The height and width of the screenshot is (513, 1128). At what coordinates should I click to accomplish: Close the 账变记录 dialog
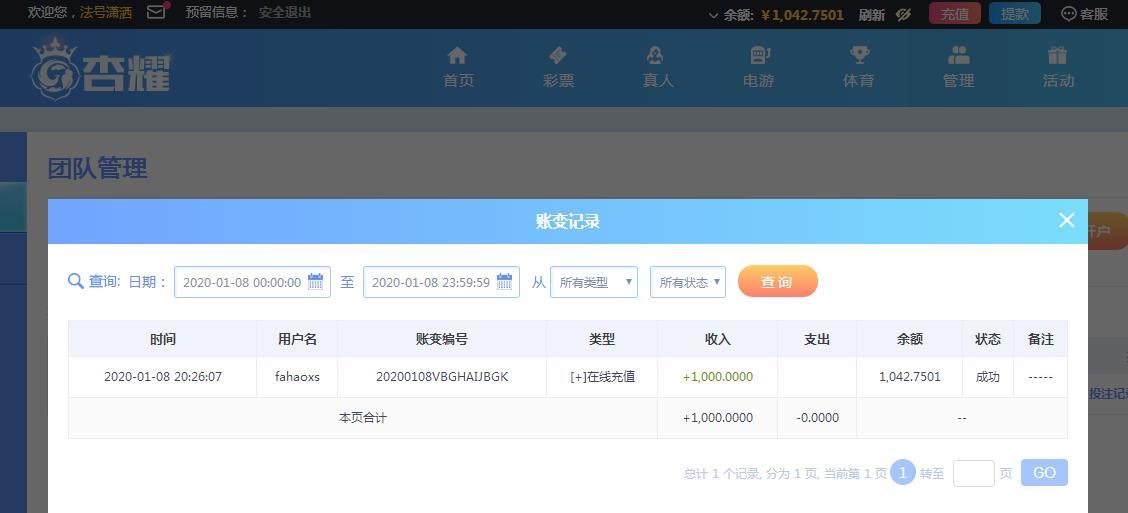tap(1067, 220)
